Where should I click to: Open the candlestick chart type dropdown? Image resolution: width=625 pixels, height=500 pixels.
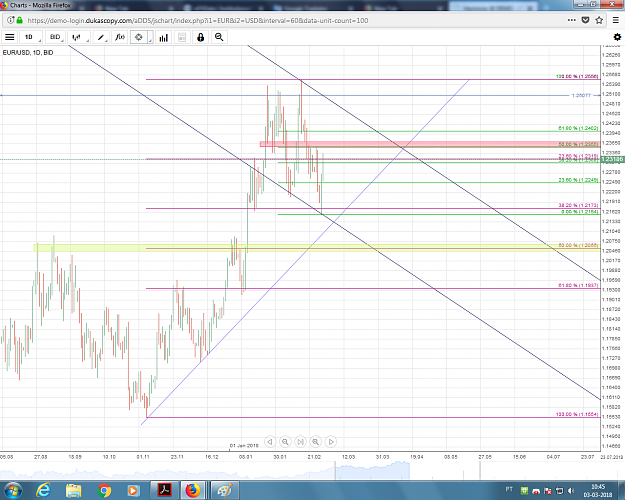point(79,37)
